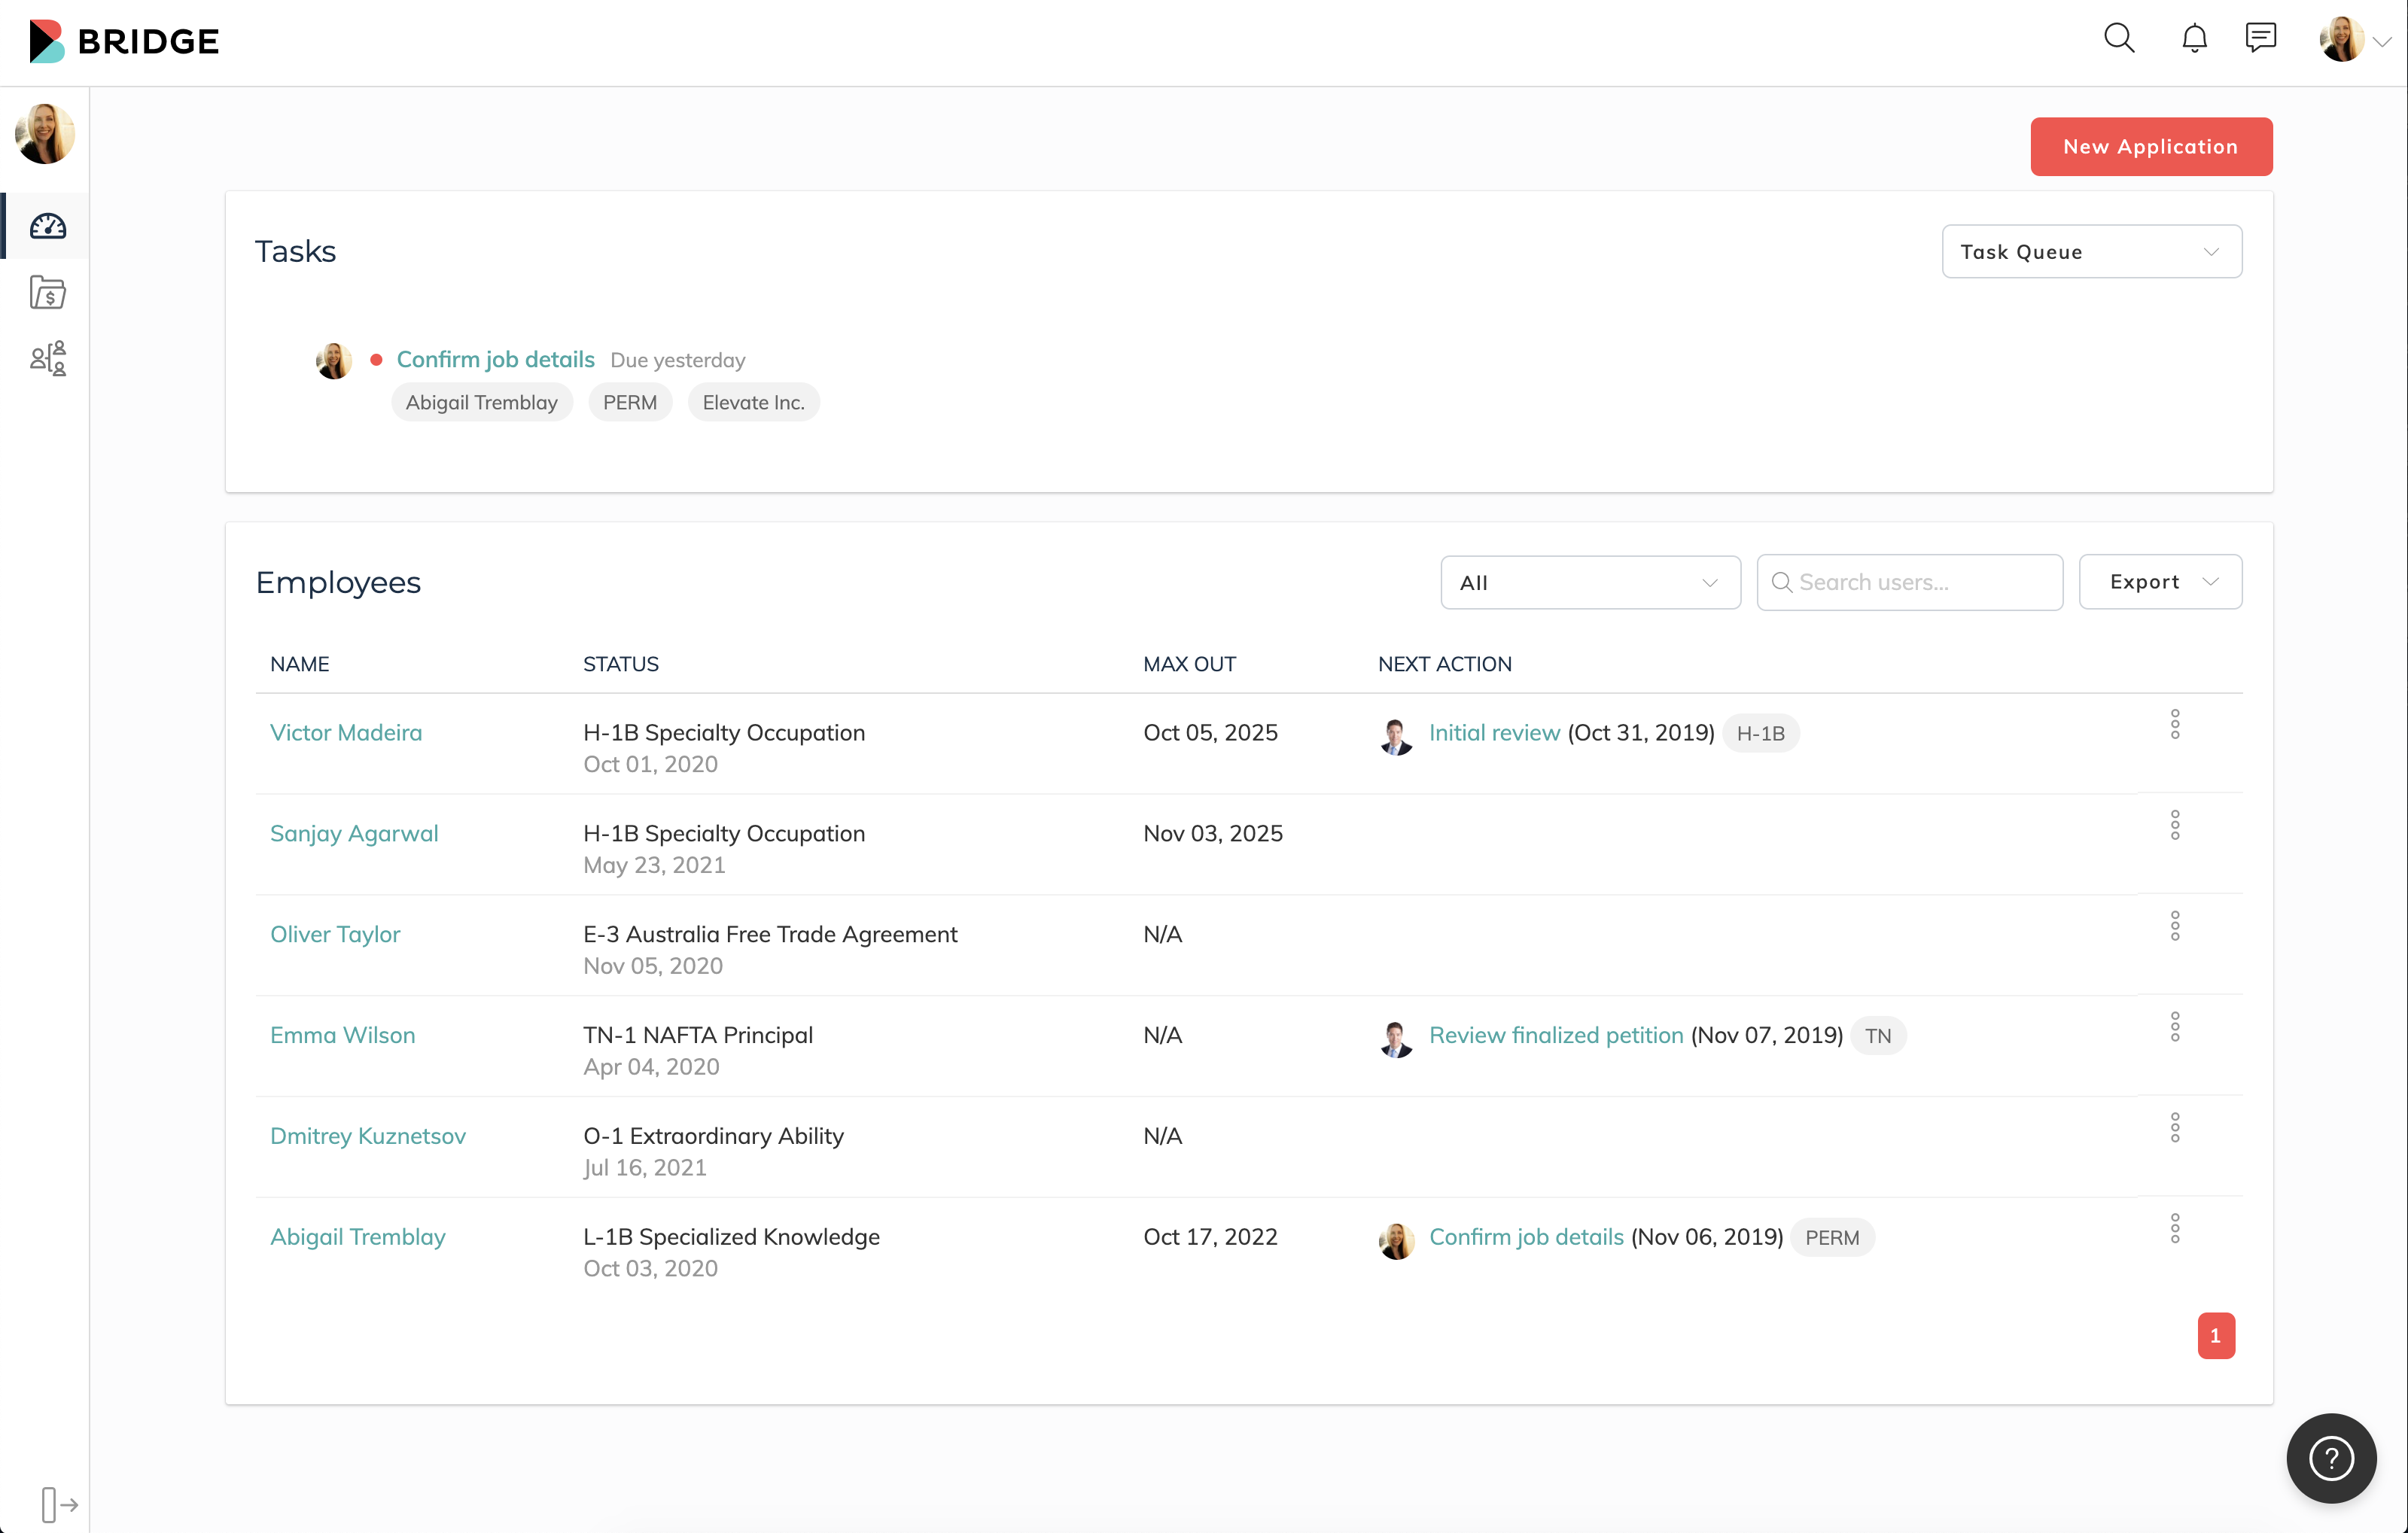2408x1533 pixels.
Task: Open the Confirm job details task link
Action: [495, 359]
